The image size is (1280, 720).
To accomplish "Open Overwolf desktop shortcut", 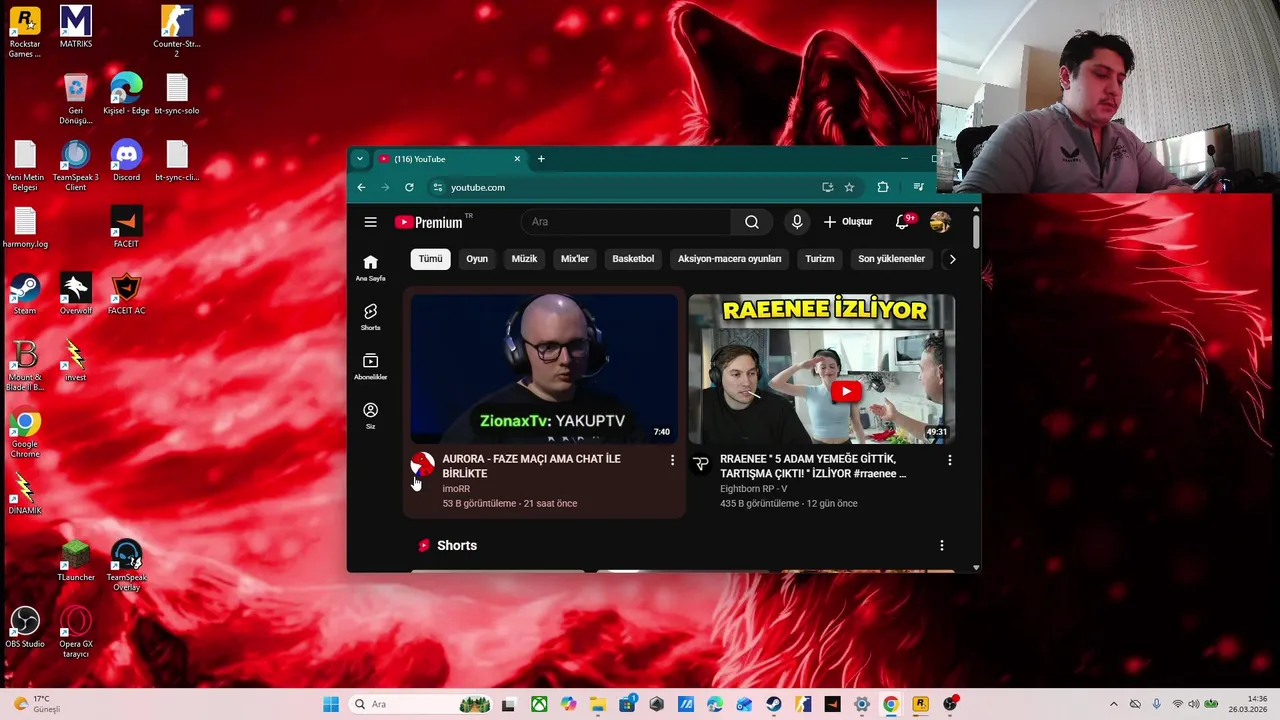I will tap(76, 294).
